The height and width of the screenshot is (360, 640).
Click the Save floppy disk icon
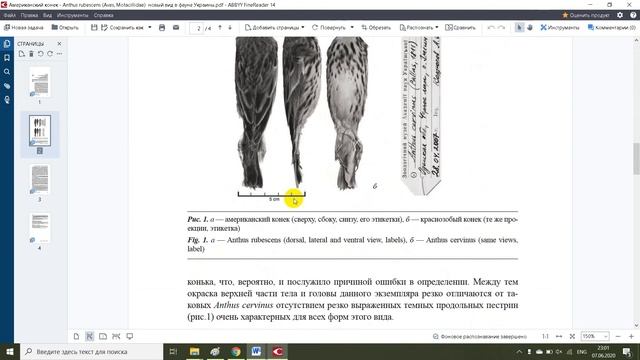click(94, 28)
